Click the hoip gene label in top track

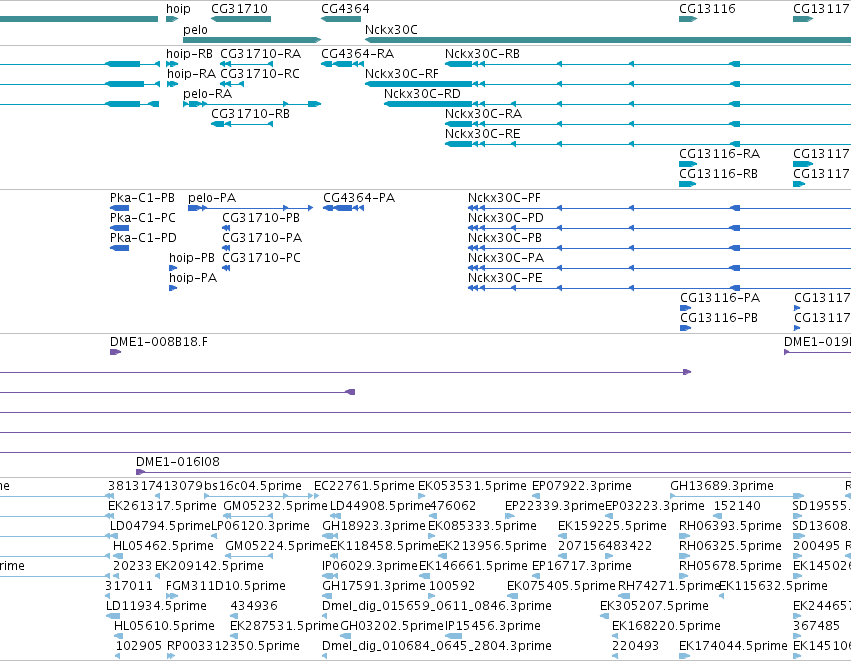tap(178, 9)
